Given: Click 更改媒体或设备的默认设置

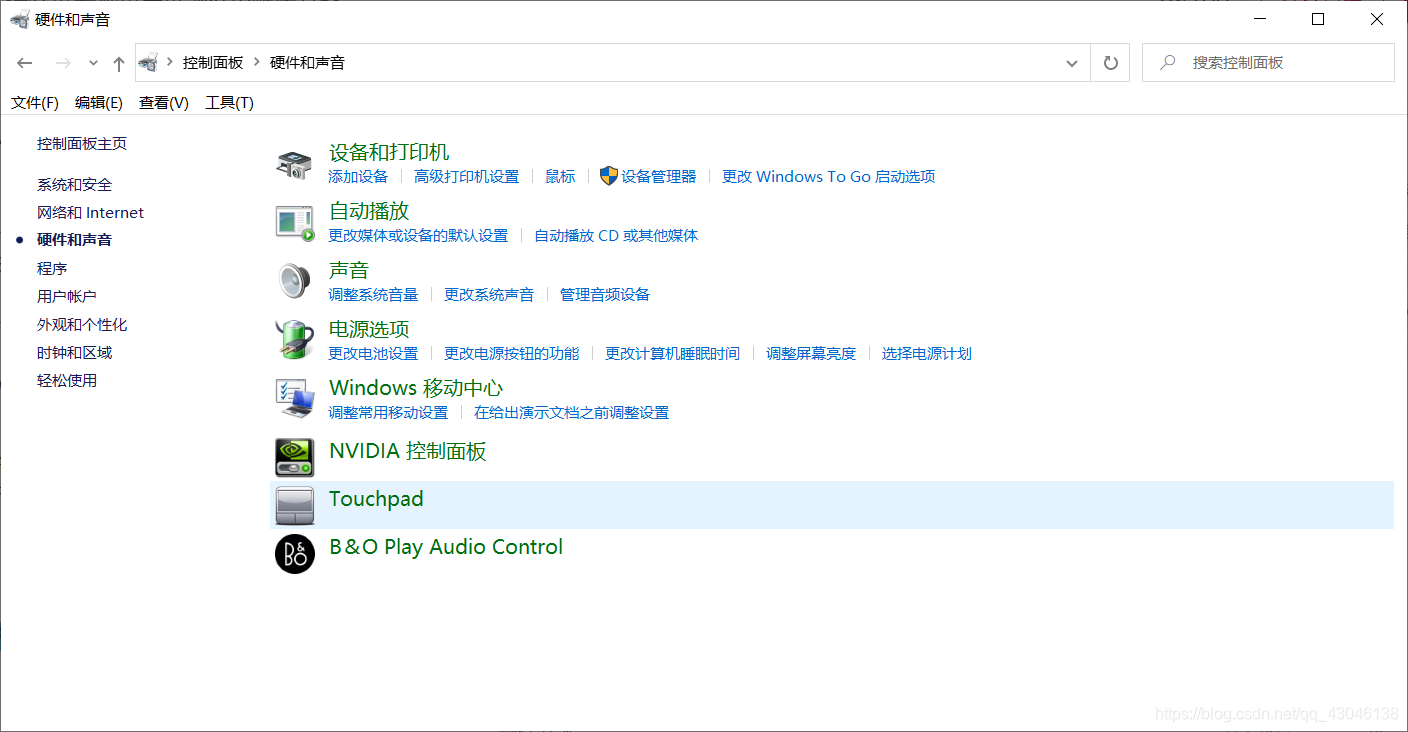Looking at the screenshot, I should tap(418, 235).
